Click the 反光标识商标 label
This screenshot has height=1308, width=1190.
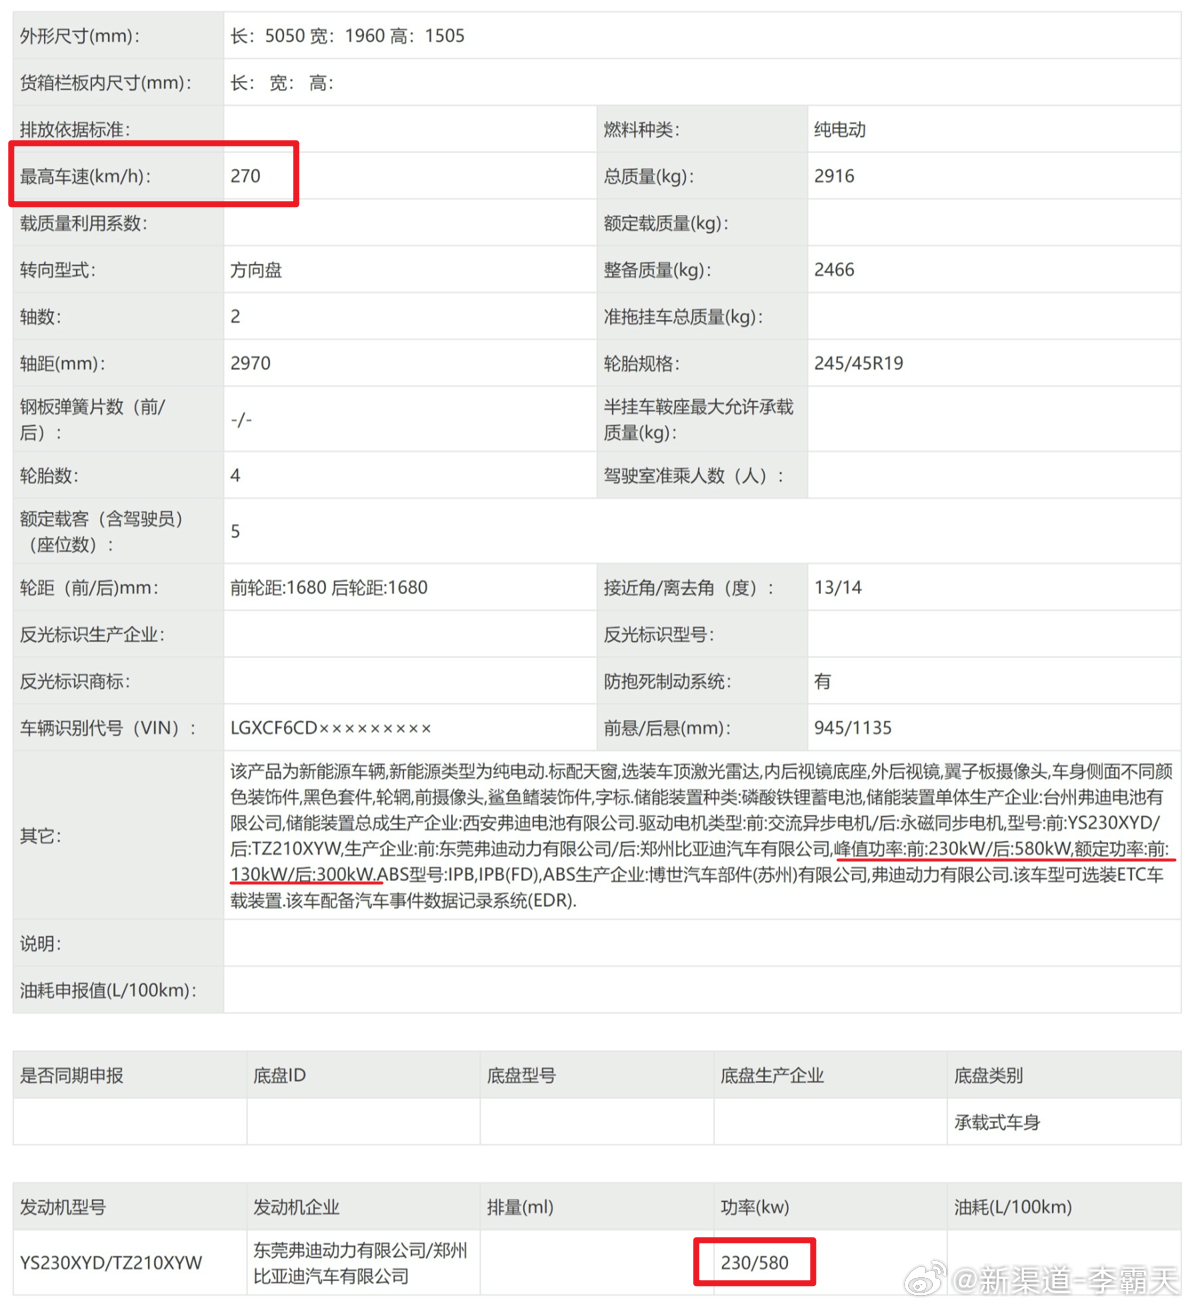tap(75, 682)
